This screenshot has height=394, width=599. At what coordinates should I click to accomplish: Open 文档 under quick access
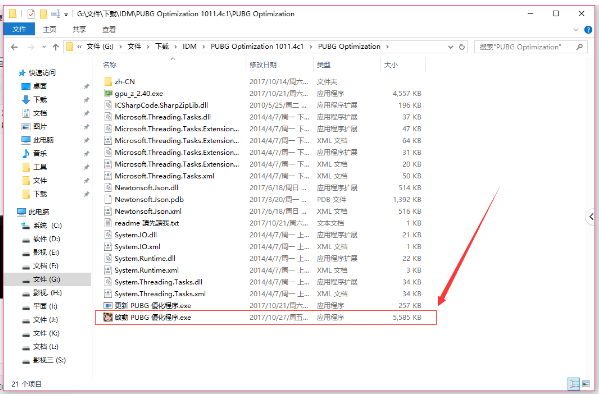coord(39,113)
